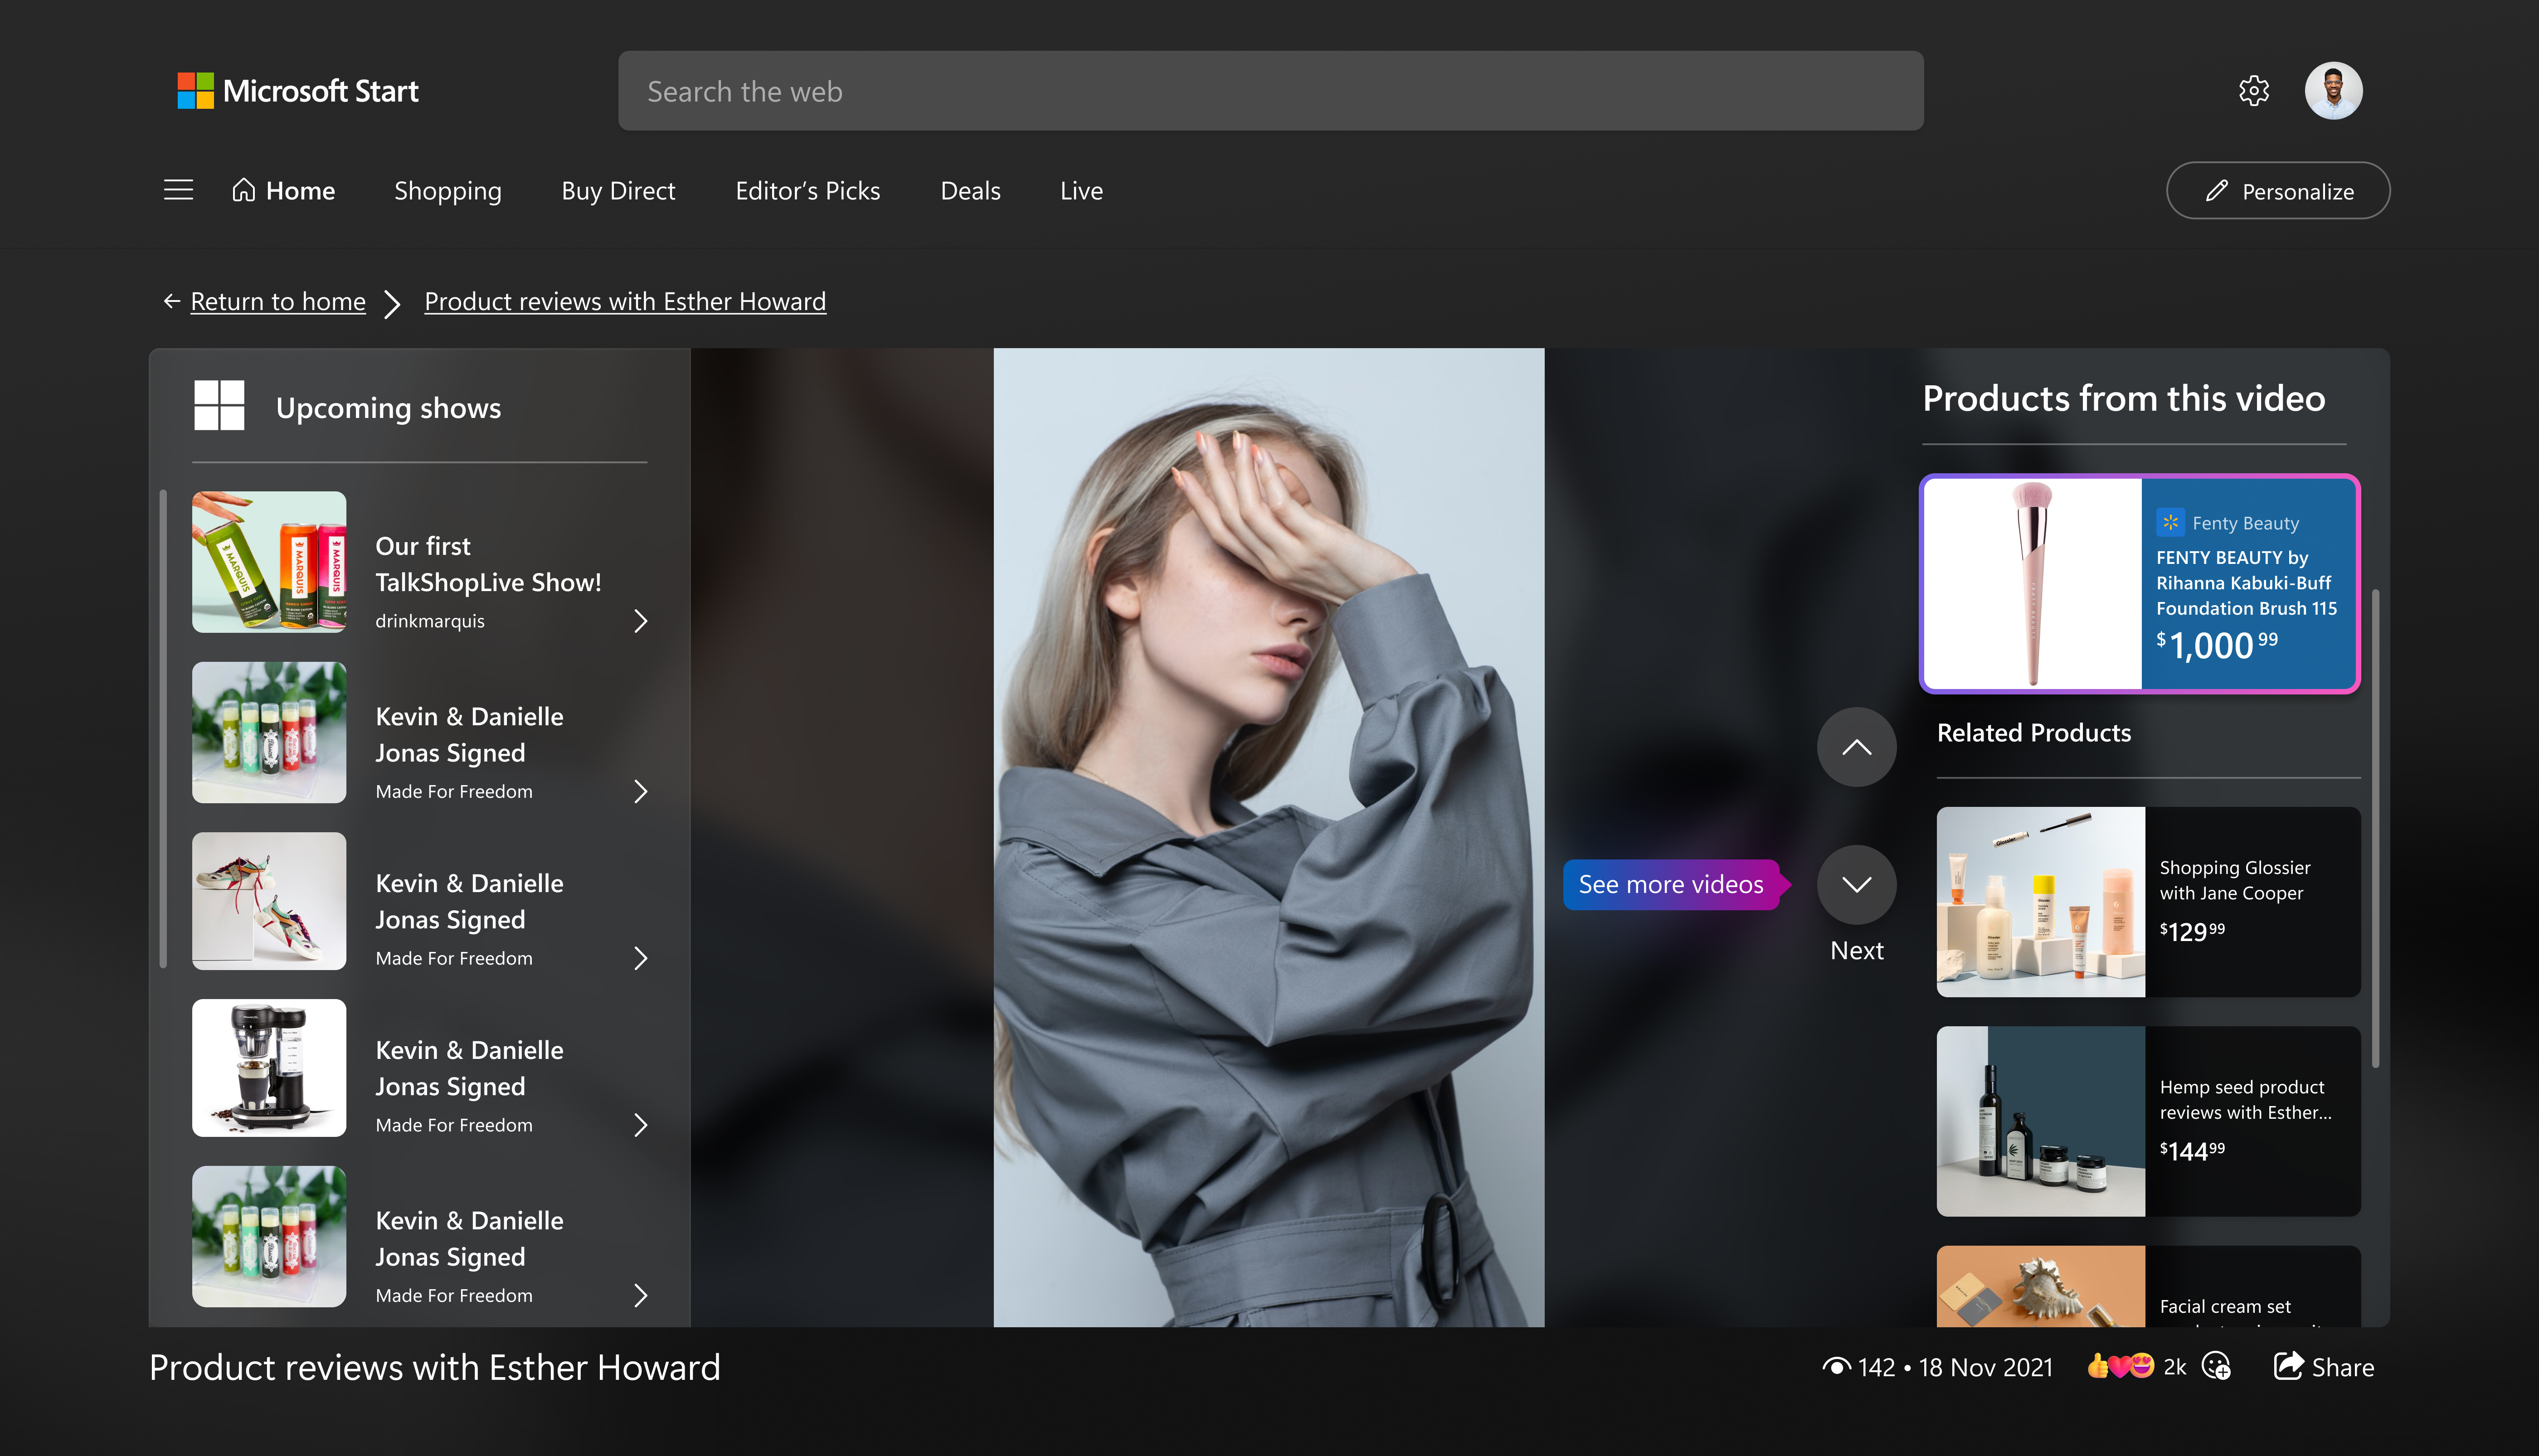Image resolution: width=2539 pixels, height=1456 pixels.
Task: Open Product reviews with Esther Howard breadcrumb
Action: pyautogui.click(x=625, y=301)
